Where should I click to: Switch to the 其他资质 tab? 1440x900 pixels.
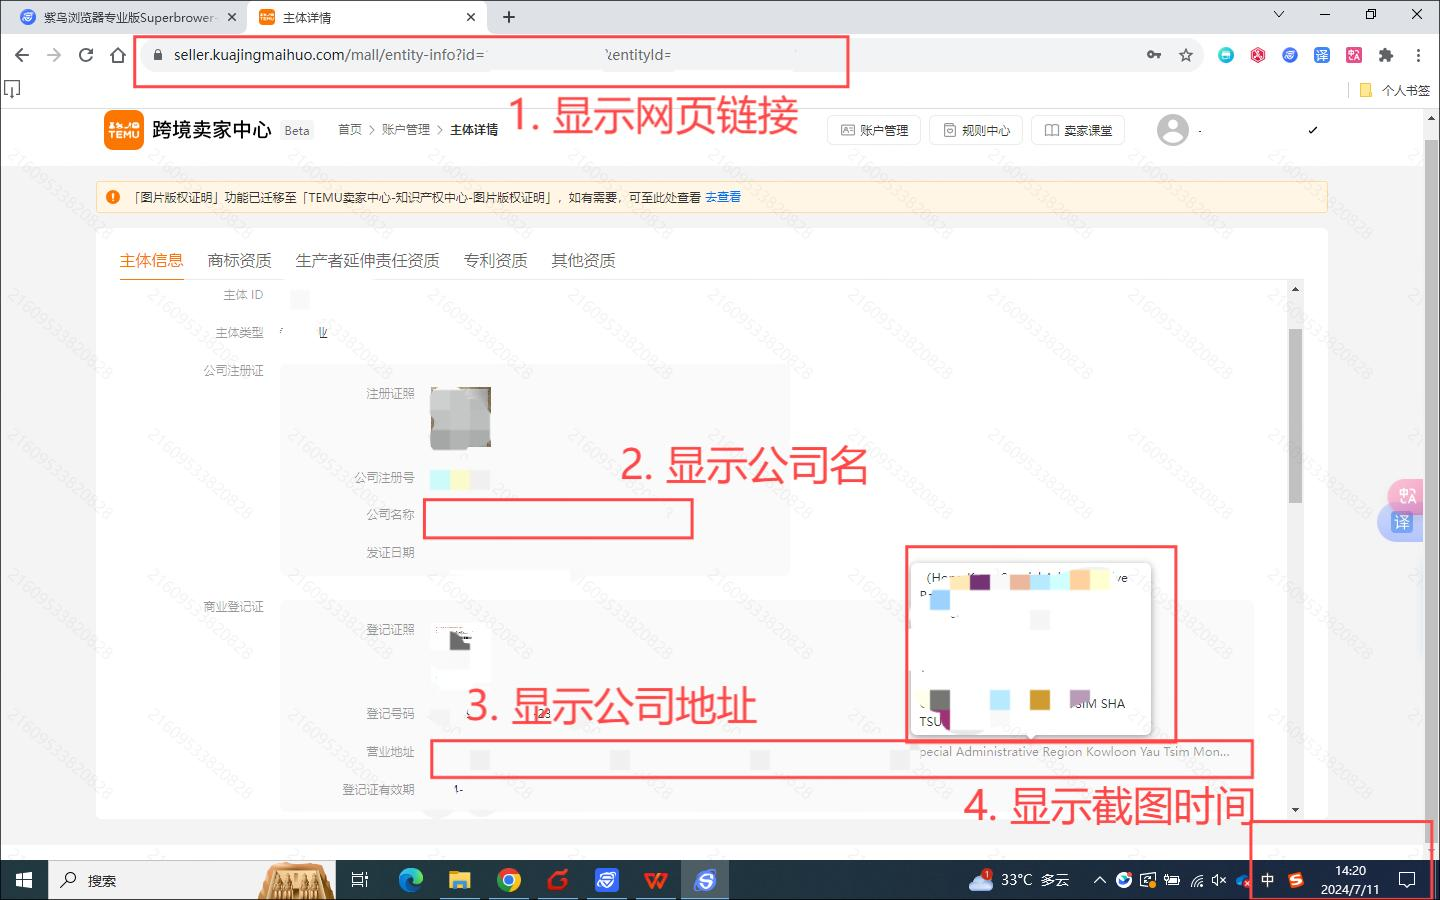[x=584, y=261]
